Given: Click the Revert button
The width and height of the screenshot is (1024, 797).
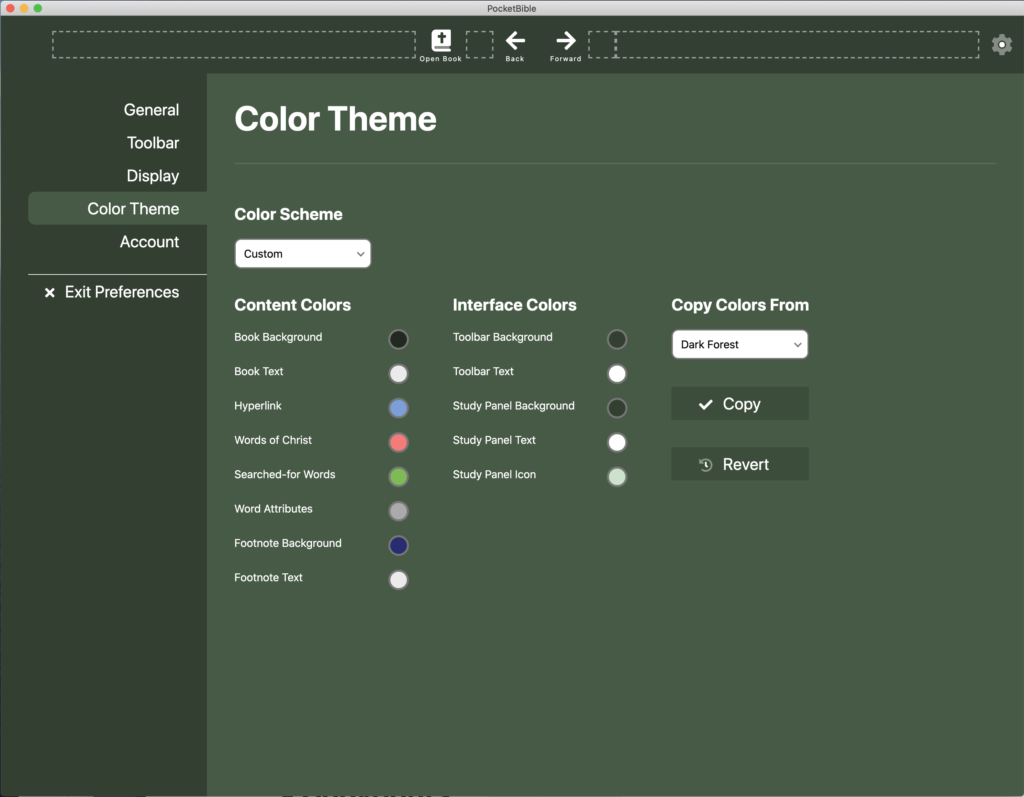Looking at the screenshot, I should coord(740,464).
